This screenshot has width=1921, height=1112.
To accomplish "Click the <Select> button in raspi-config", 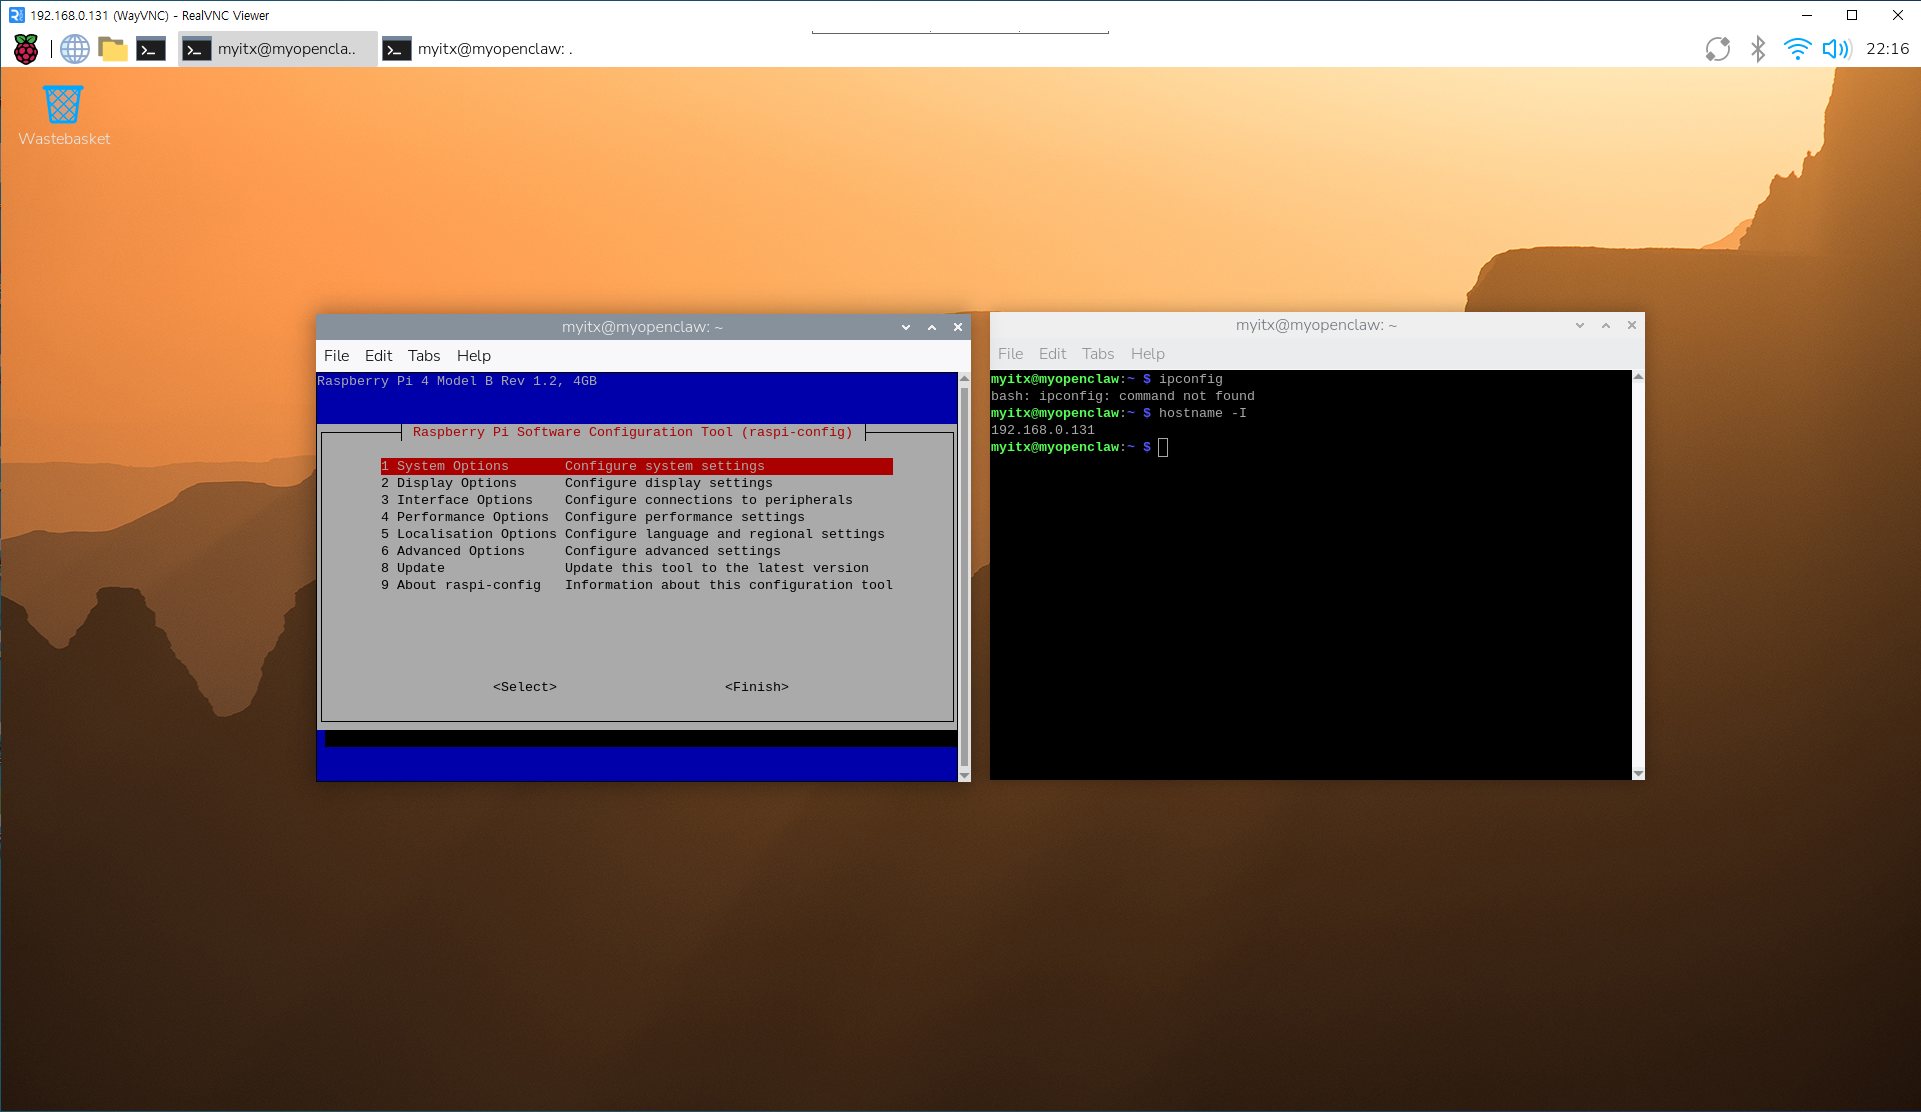I will [524, 687].
